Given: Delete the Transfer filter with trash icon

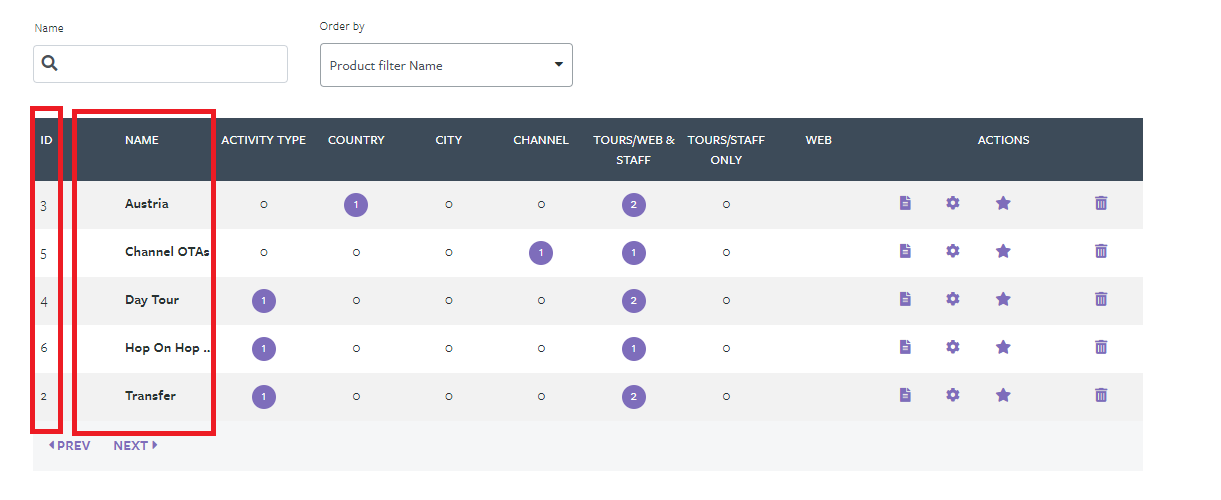Looking at the screenshot, I should click(x=1101, y=395).
